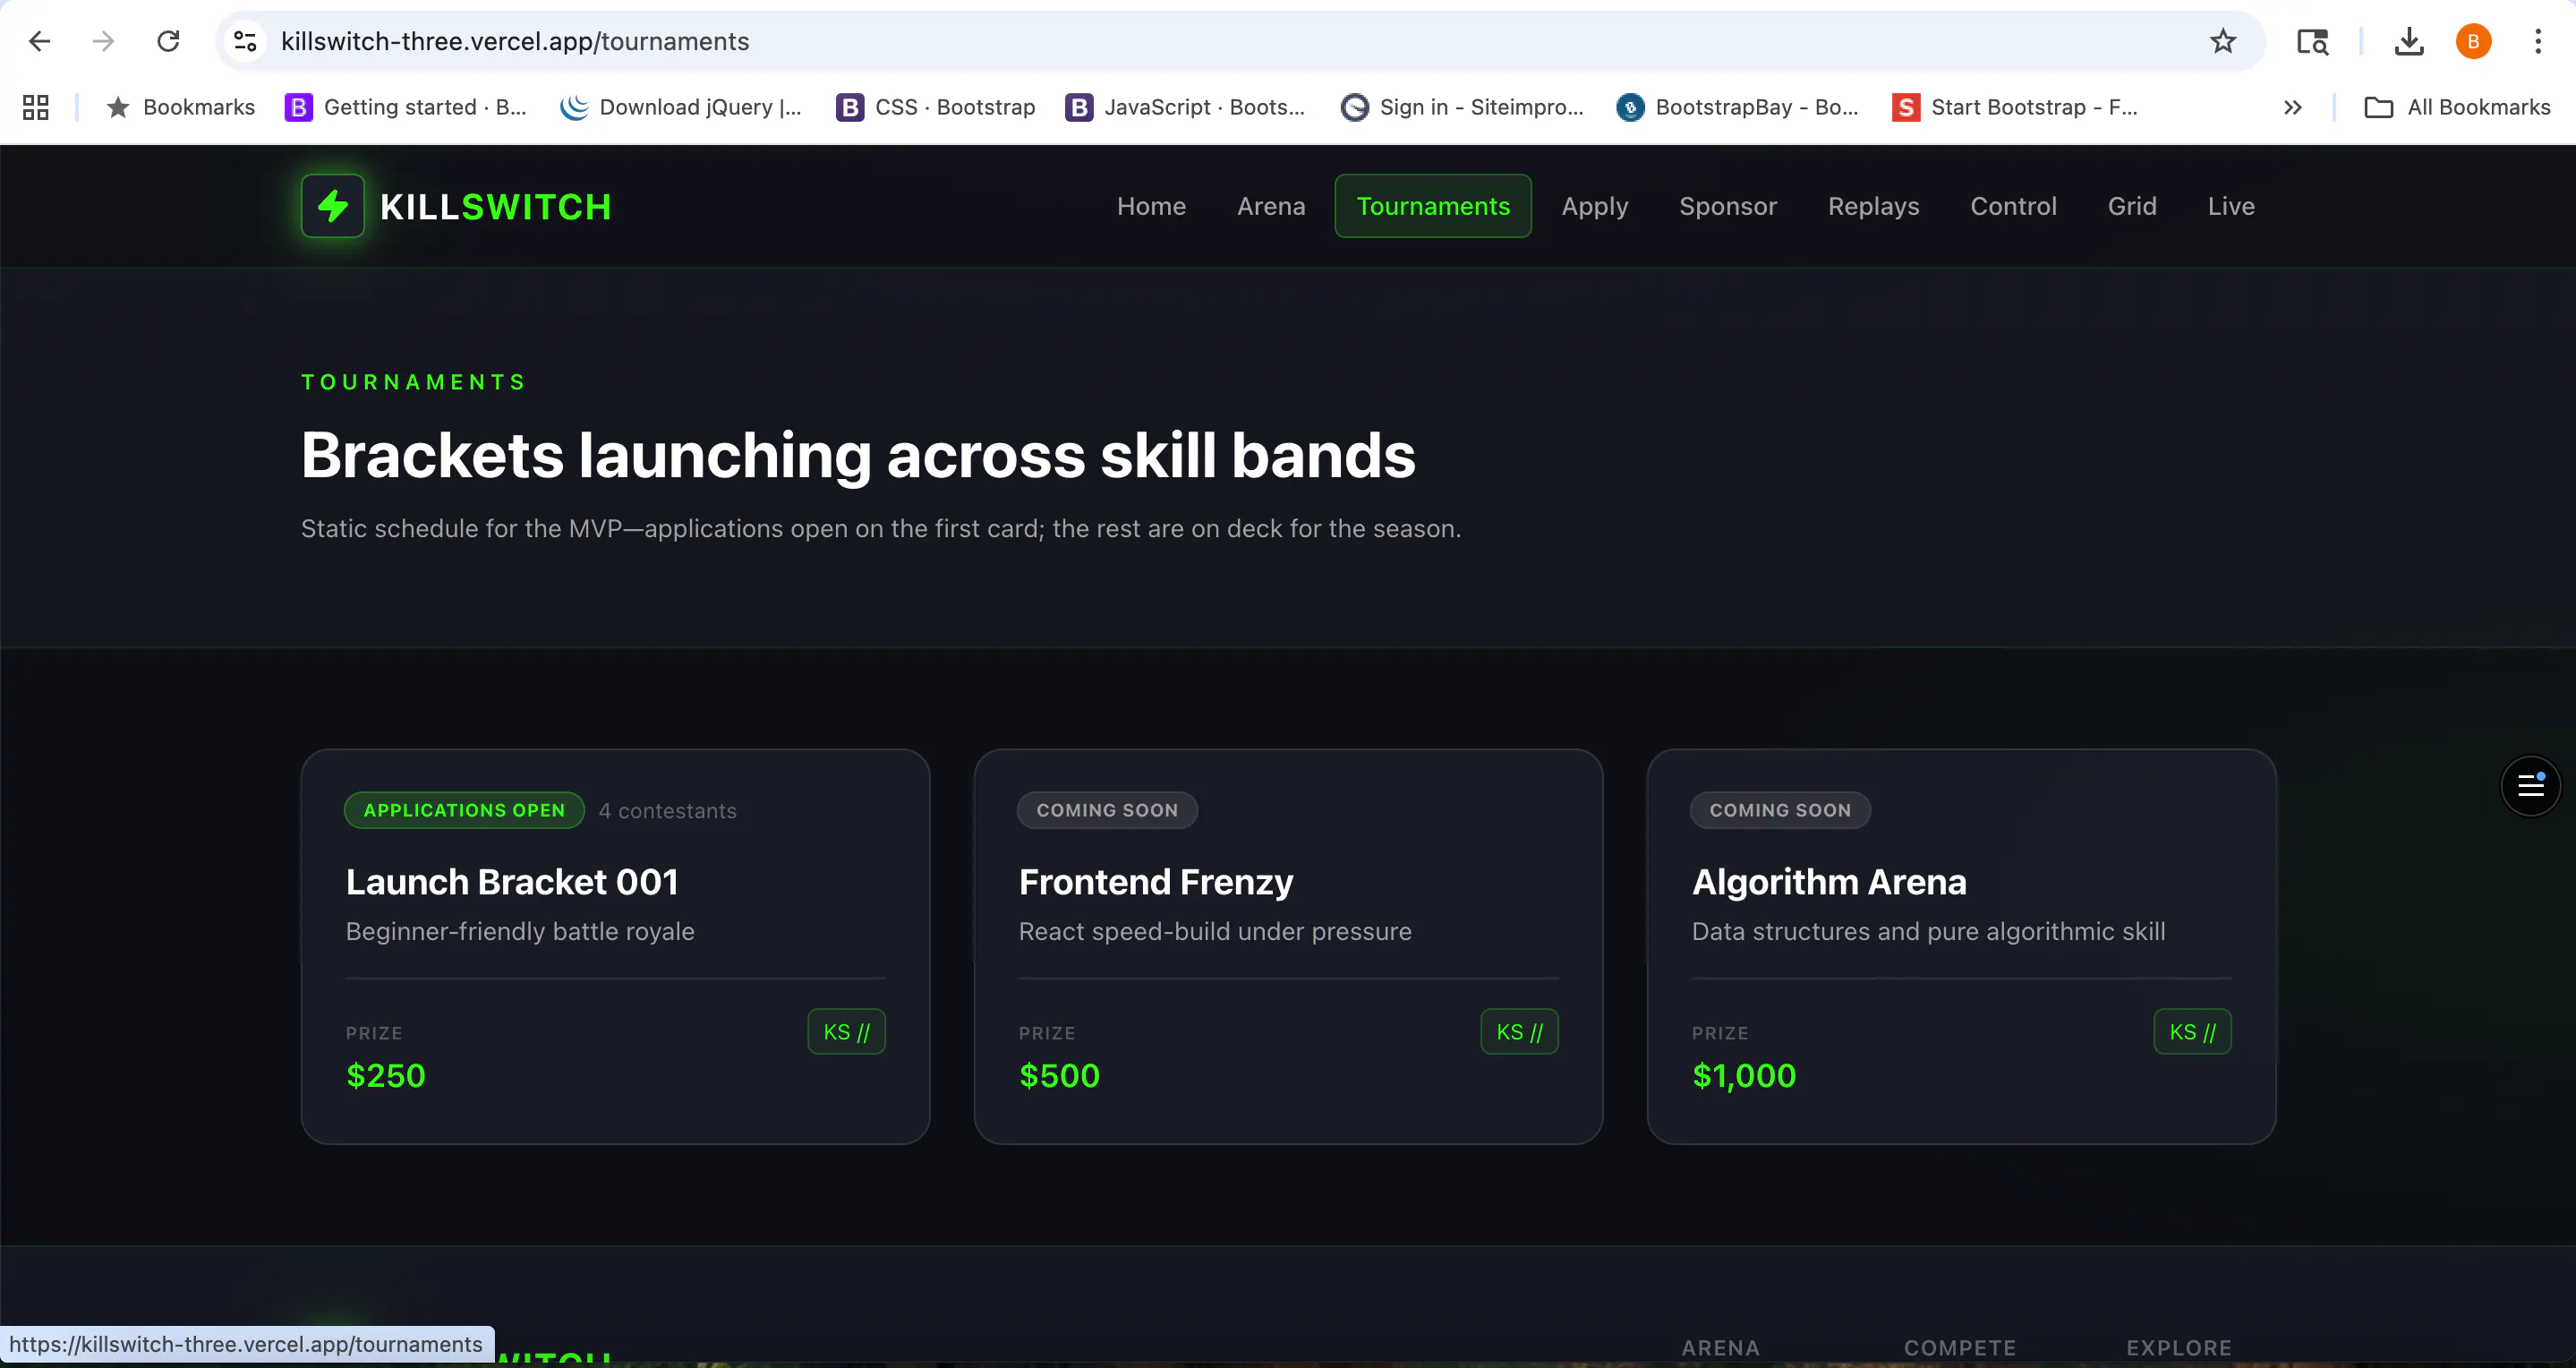Viewport: 2576px width, 1368px height.
Task: Go to the Arena nav item
Action: pyautogui.click(x=1271, y=206)
